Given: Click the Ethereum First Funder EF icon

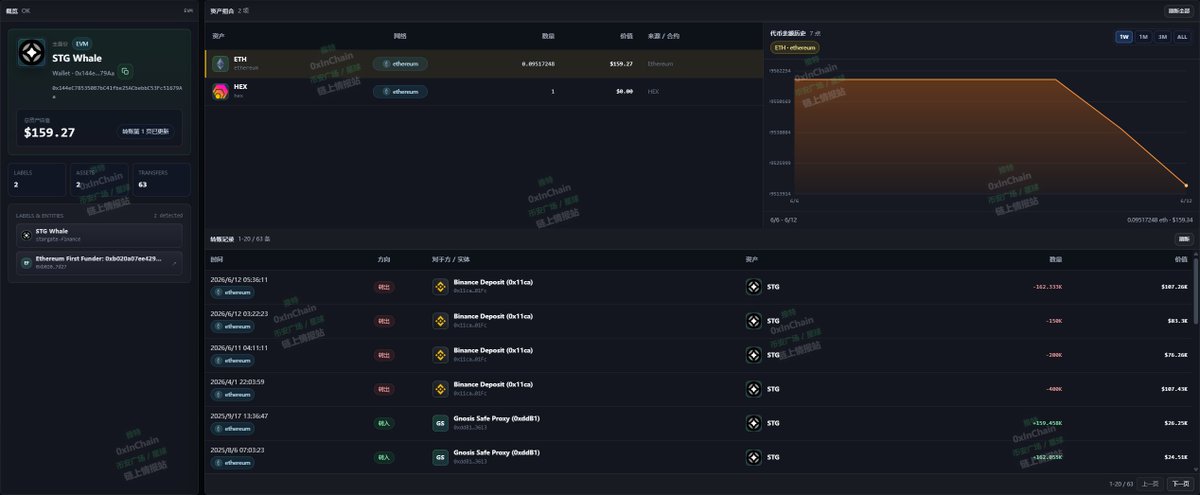Looking at the screenshot, I should [26, 263].
